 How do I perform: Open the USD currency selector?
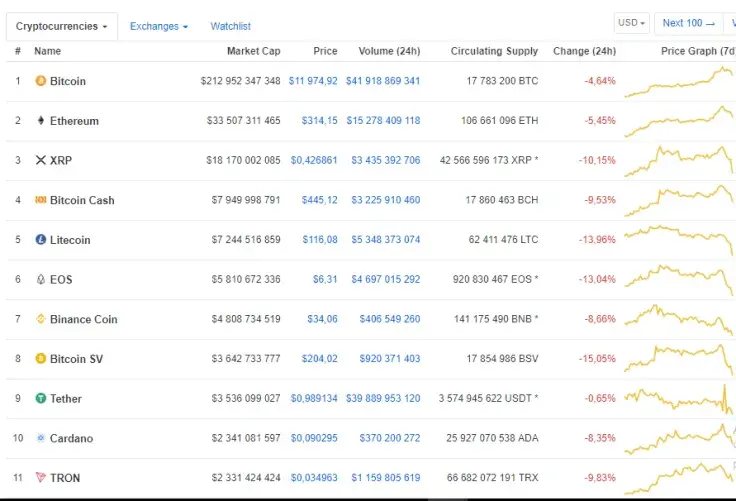click(631, 23)
